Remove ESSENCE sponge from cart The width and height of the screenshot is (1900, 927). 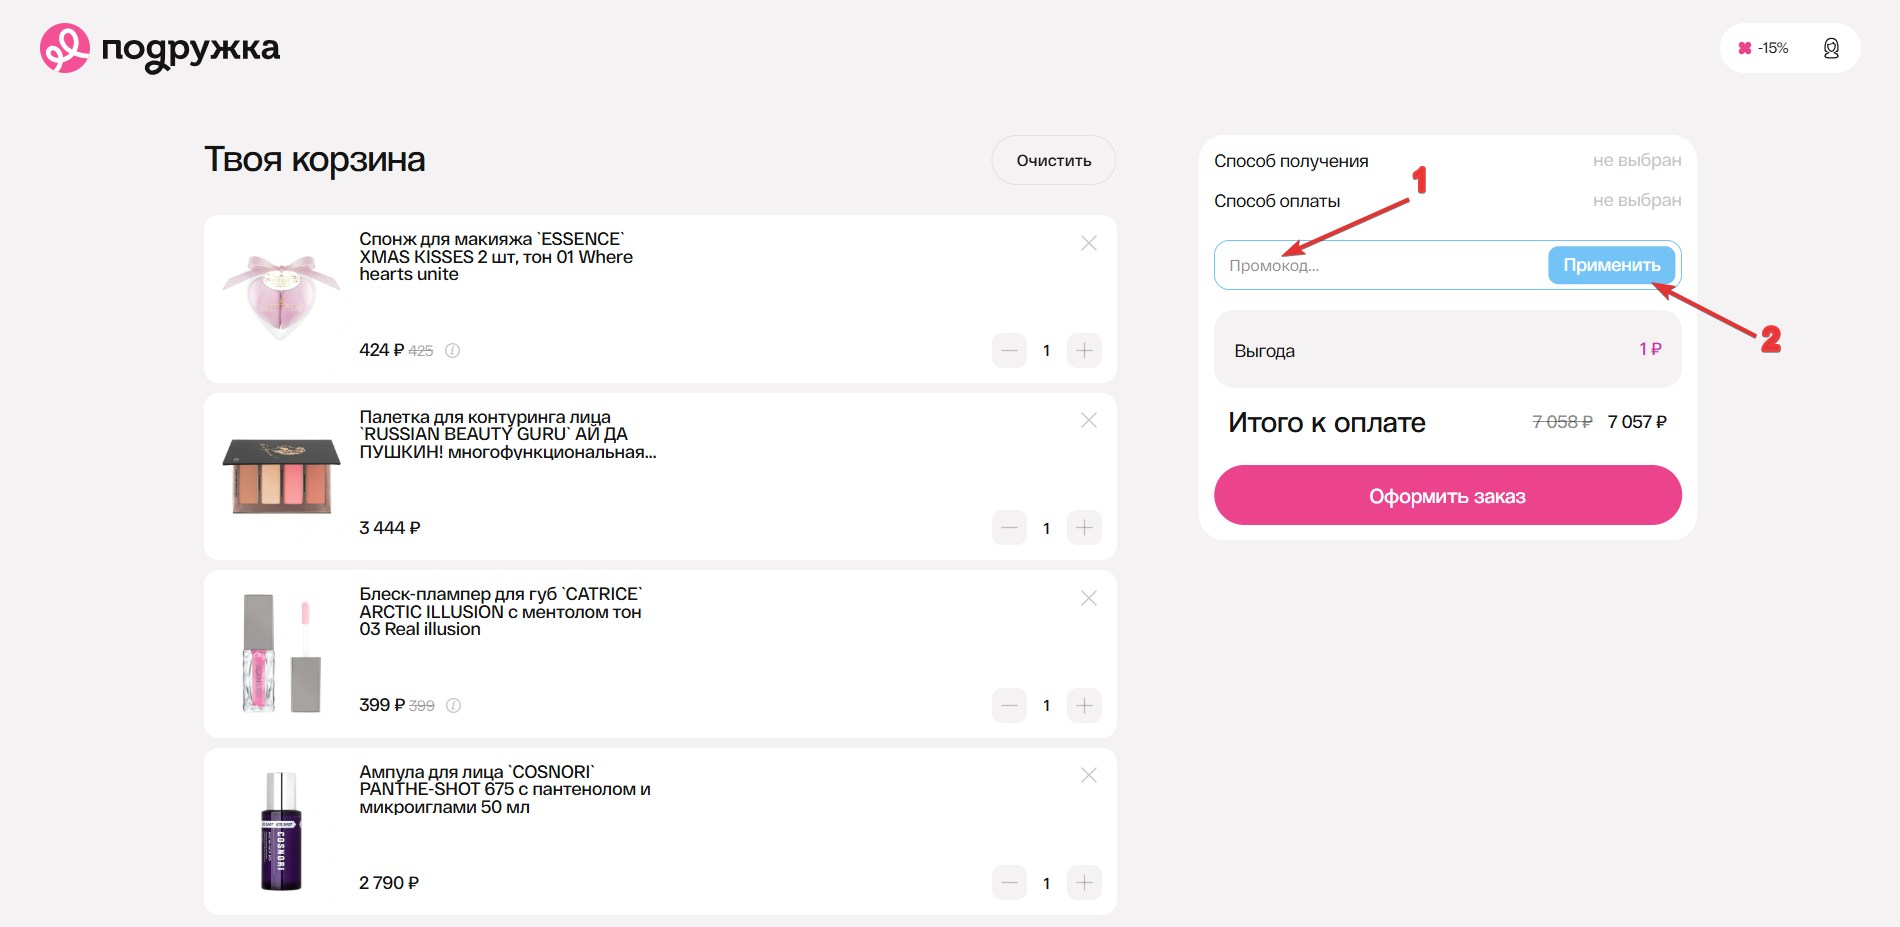click(1089, 243)
